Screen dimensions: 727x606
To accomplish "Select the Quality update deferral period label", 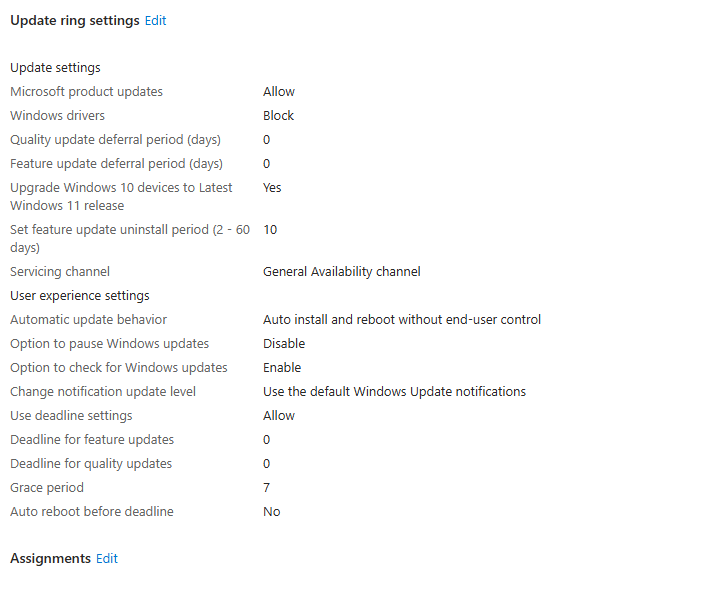I will point(115,140).
